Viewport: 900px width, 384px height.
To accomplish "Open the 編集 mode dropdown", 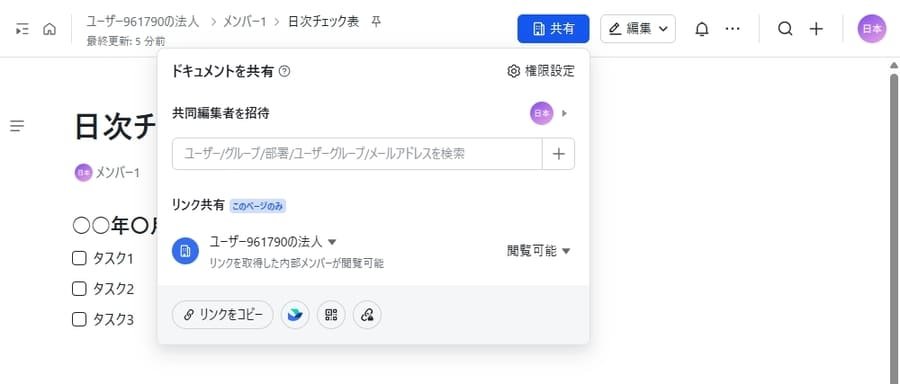I will tap(638, 29).
